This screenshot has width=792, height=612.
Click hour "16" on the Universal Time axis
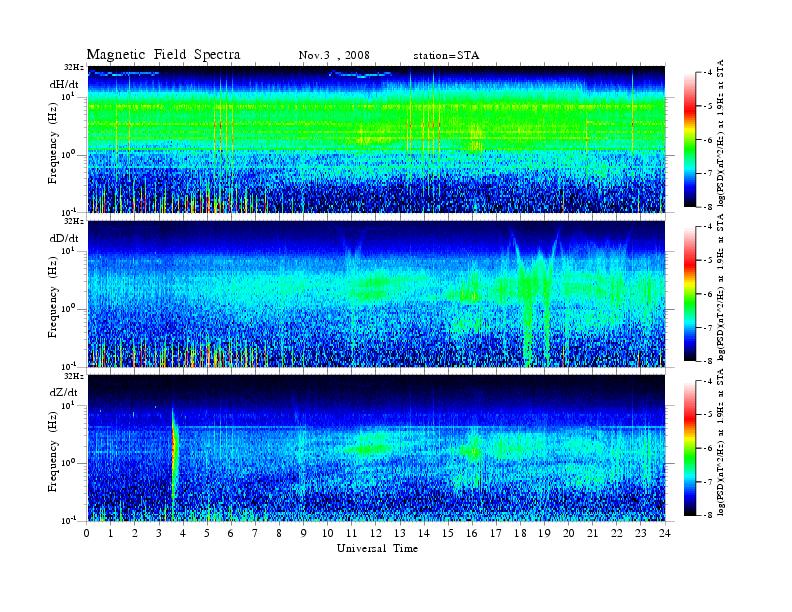coord(472,533)
